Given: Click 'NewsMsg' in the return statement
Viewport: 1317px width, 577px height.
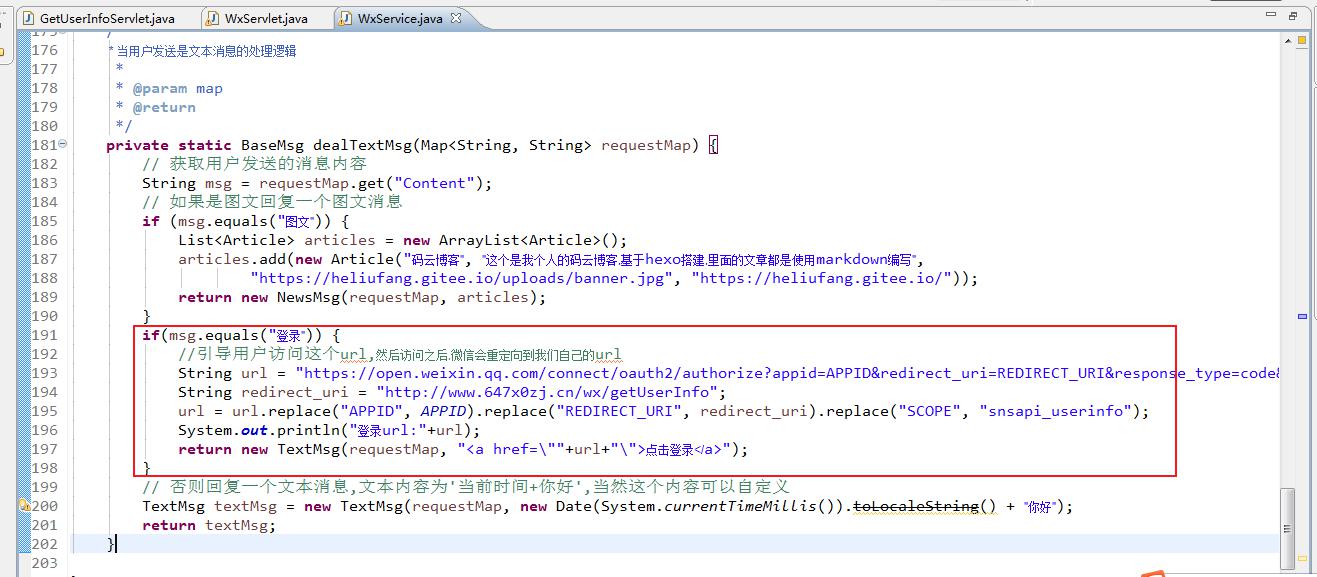Looking at the screenshot, I should pyautogui.click(x=308, y=297).
